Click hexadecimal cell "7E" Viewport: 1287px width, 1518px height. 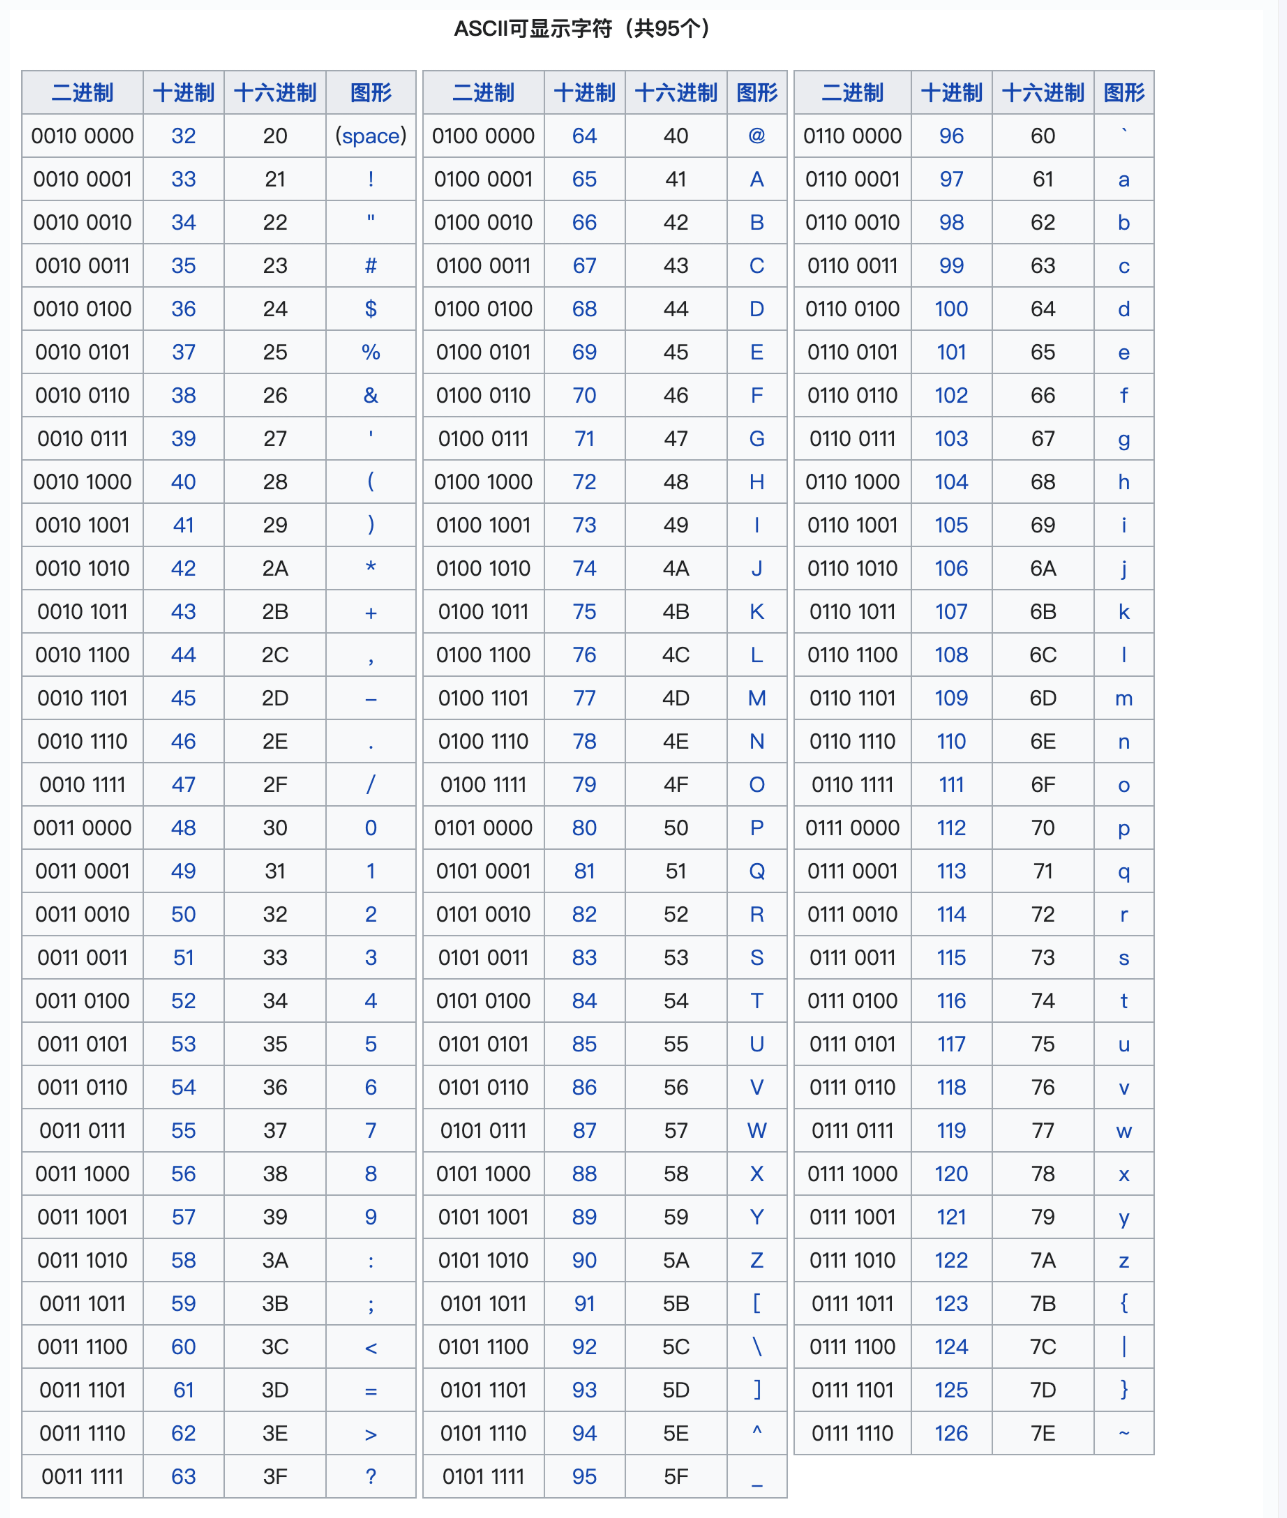(x=1043, y=1433)
